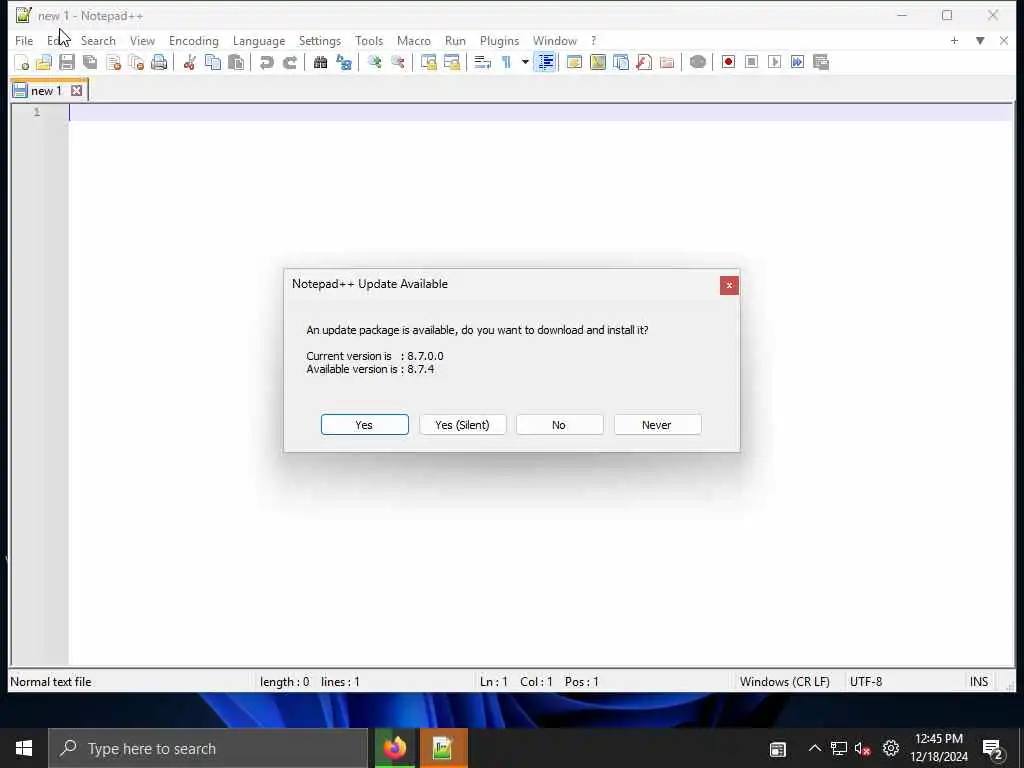Image resolution: width=1024 pixels, height=768 pixels.
Task: Click the Undo arrow icon
Action: pyautogui.click(x=266, y=62)
